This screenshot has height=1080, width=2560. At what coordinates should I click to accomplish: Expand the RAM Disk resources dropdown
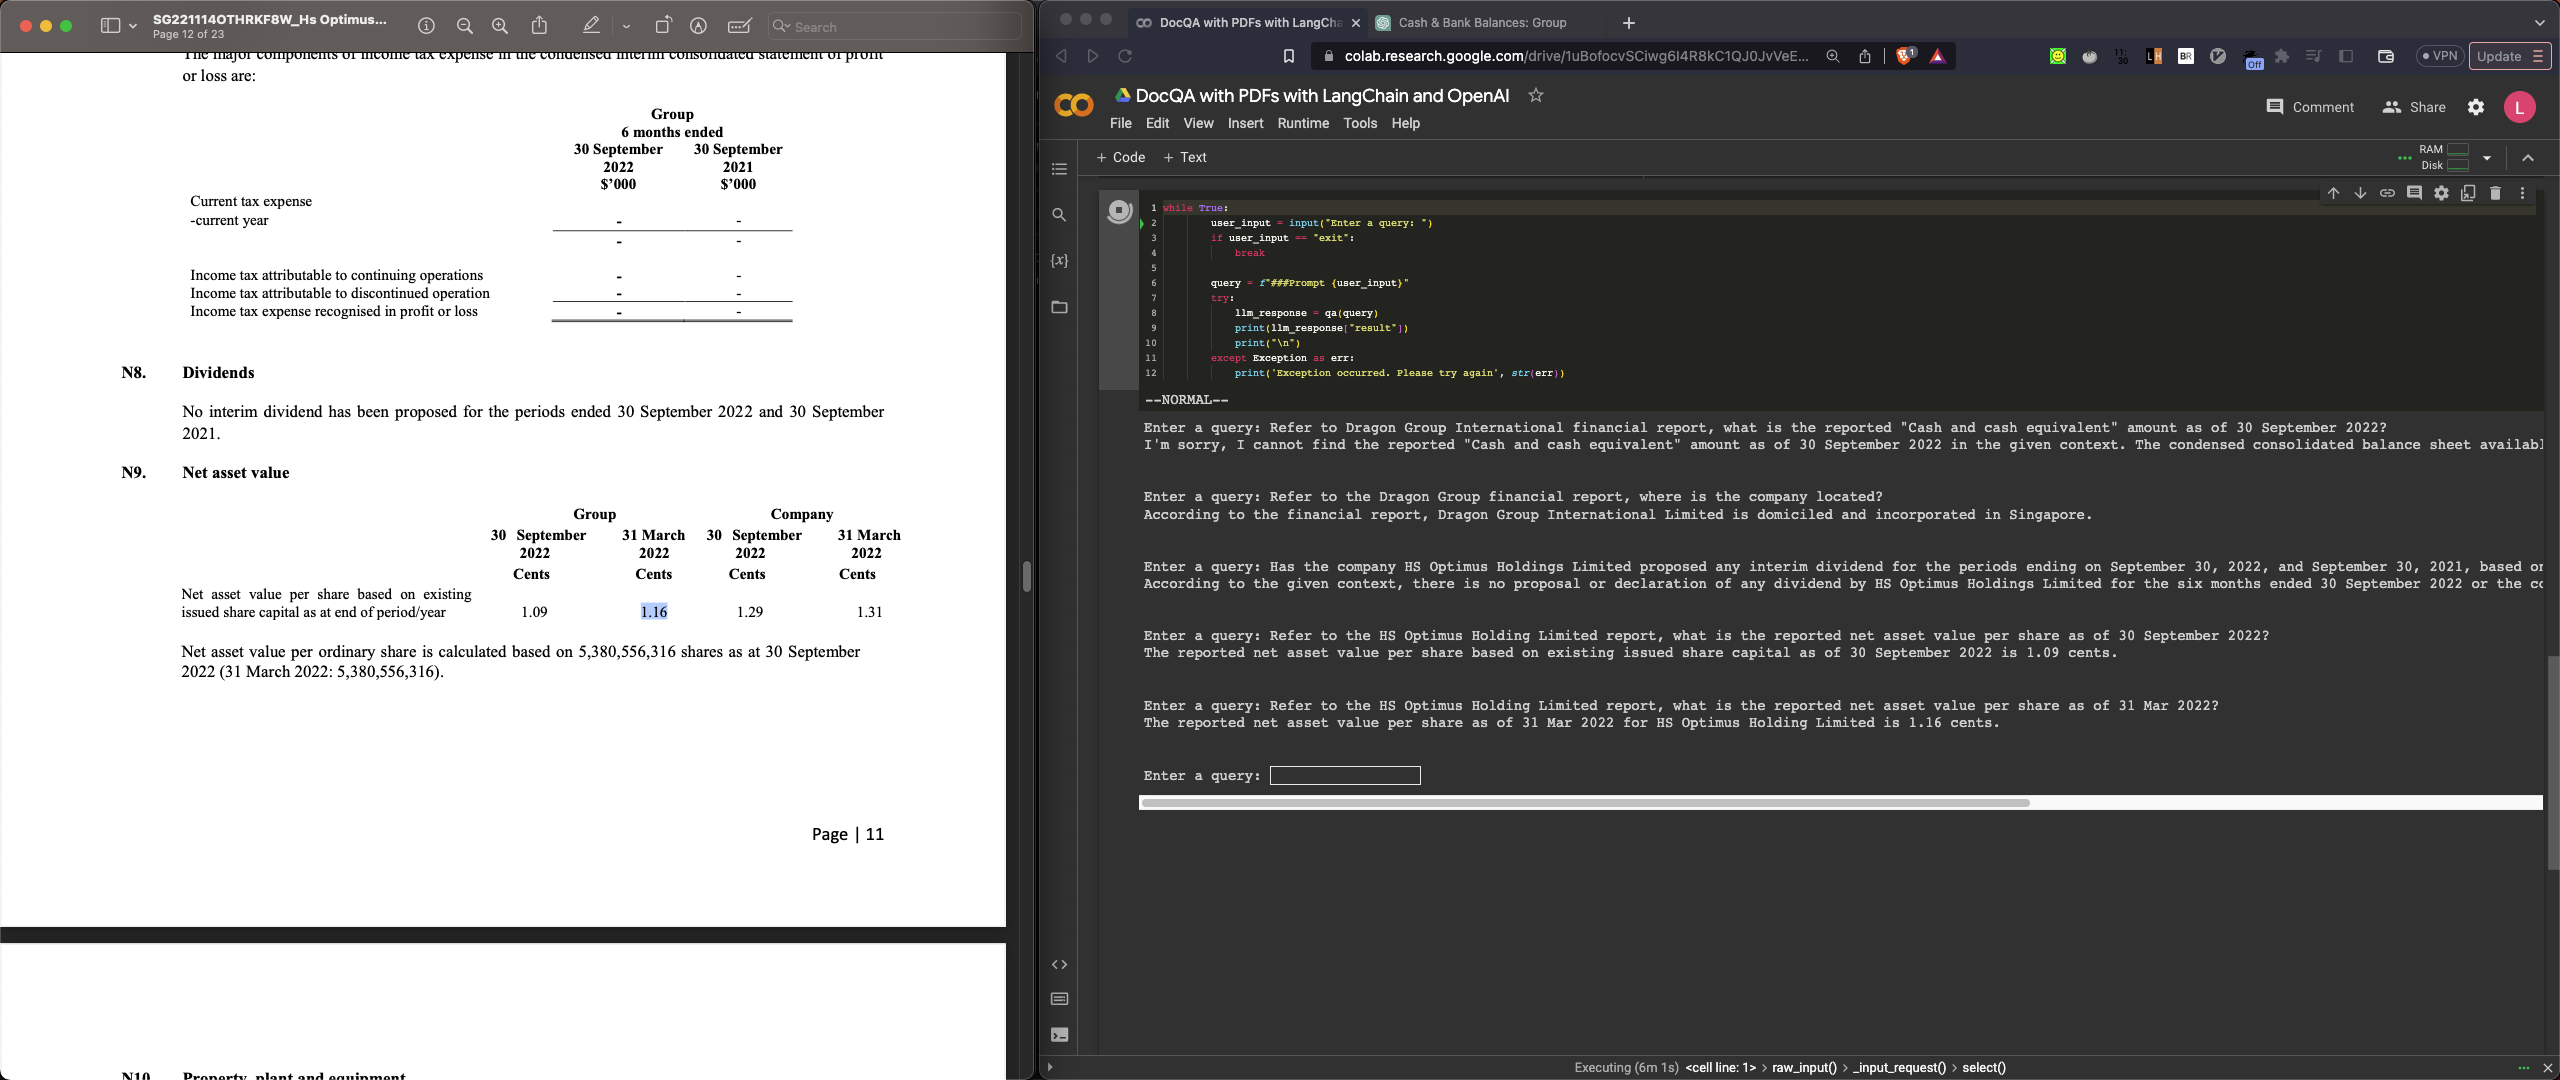[x=2487, y=158]
